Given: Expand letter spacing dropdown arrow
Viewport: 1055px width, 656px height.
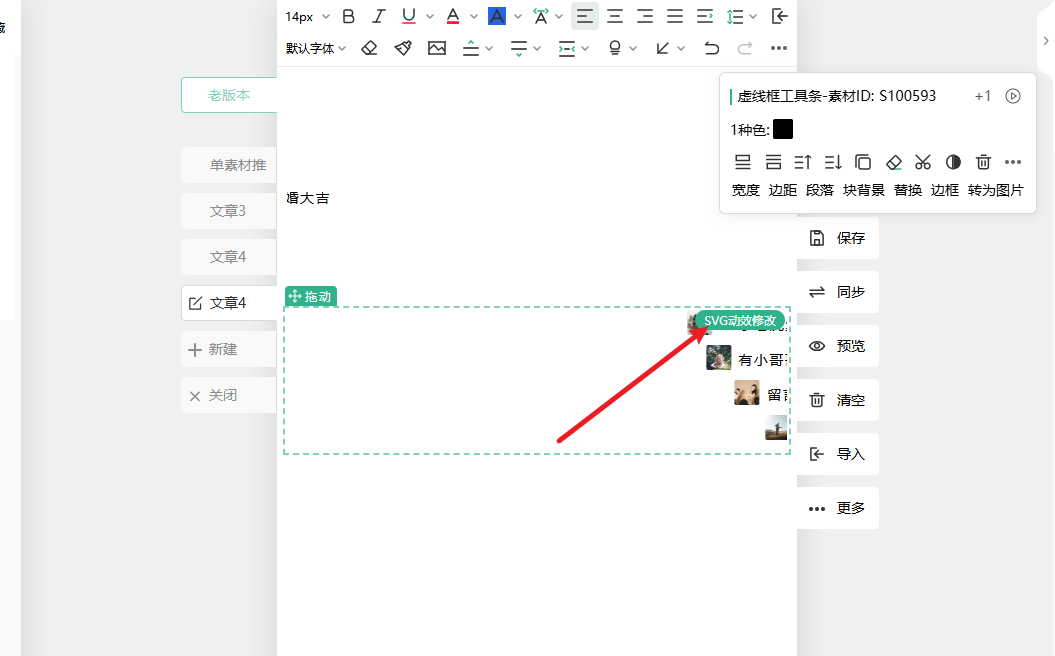Looking at the screenshot, I should click(x=558, y=16).
